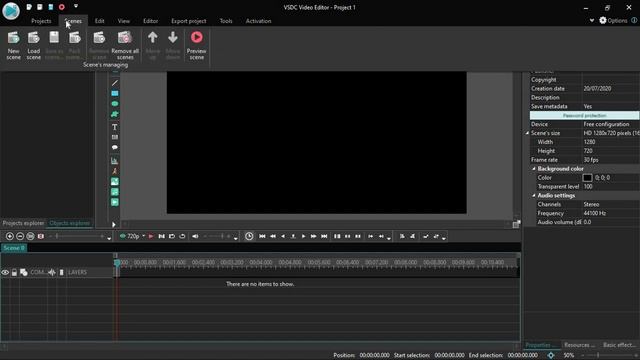Click the Frame rate 30 fps field
640x360 pixels.
coord(611,160)
